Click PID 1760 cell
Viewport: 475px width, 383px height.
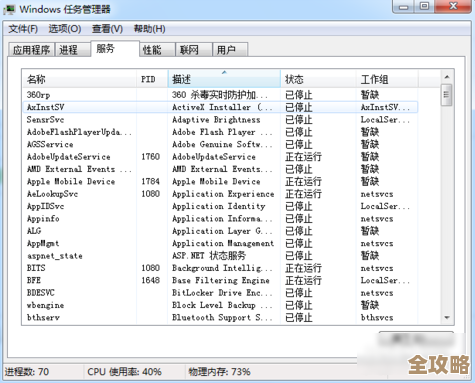point(150,157)
